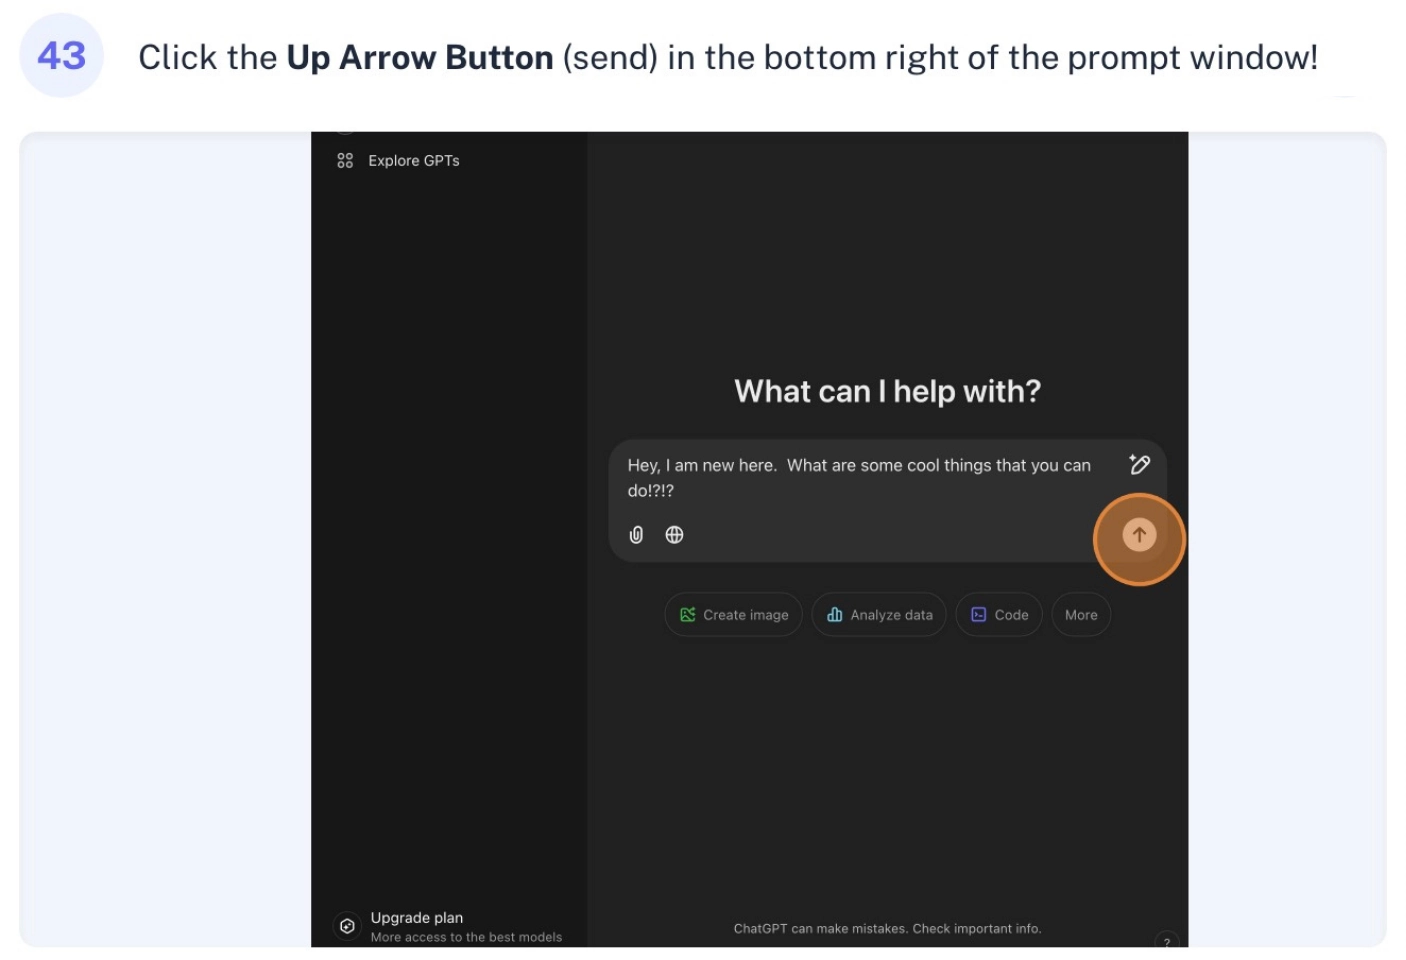Focus the prompt text starting "Hey, I am new here"
The image size is (1406, 960).
click(x=859, y=478)
